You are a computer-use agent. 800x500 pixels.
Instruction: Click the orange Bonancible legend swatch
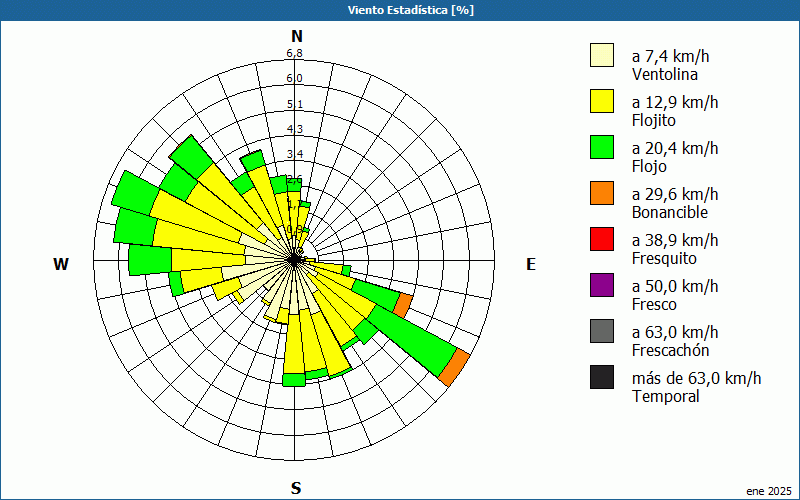coord(602,193)
